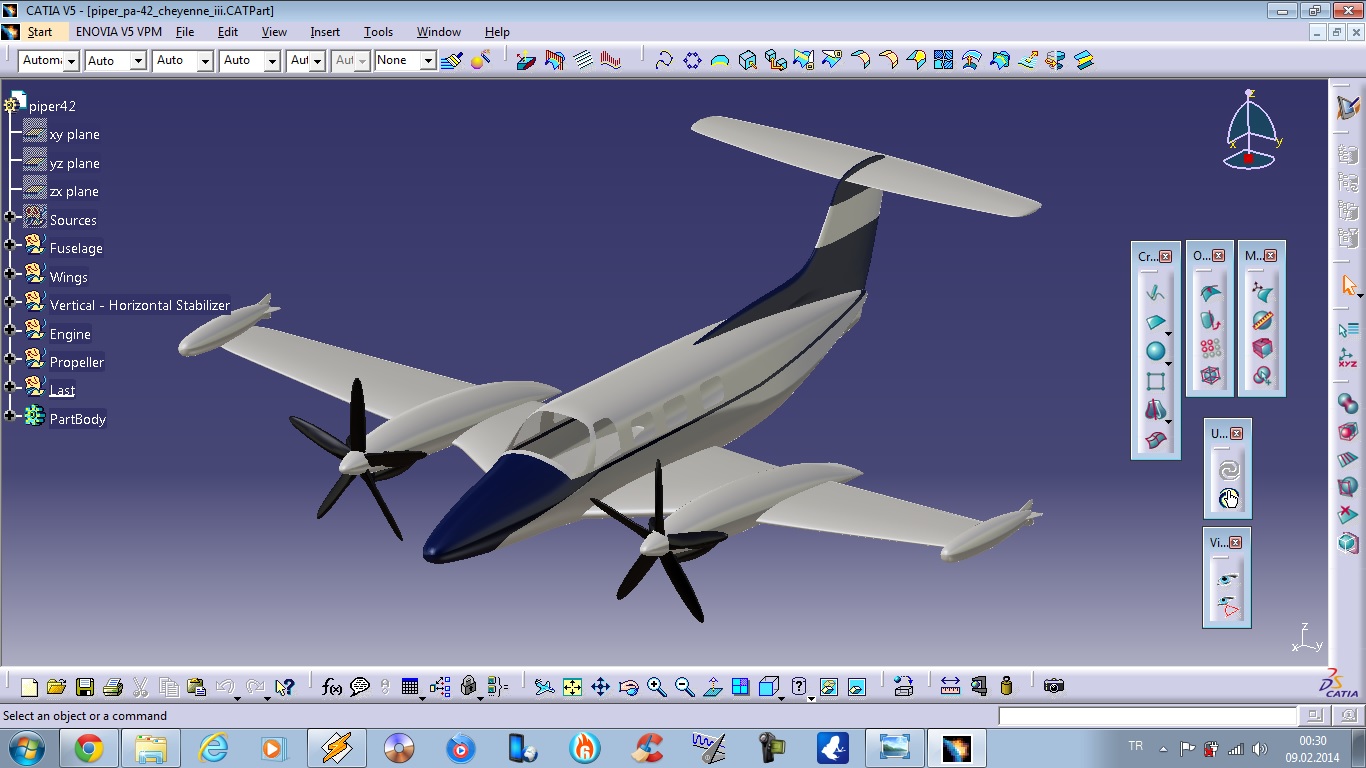Screen dimensions: 1366x768
Task: Select the Last tree item
Action: point(62,391)
